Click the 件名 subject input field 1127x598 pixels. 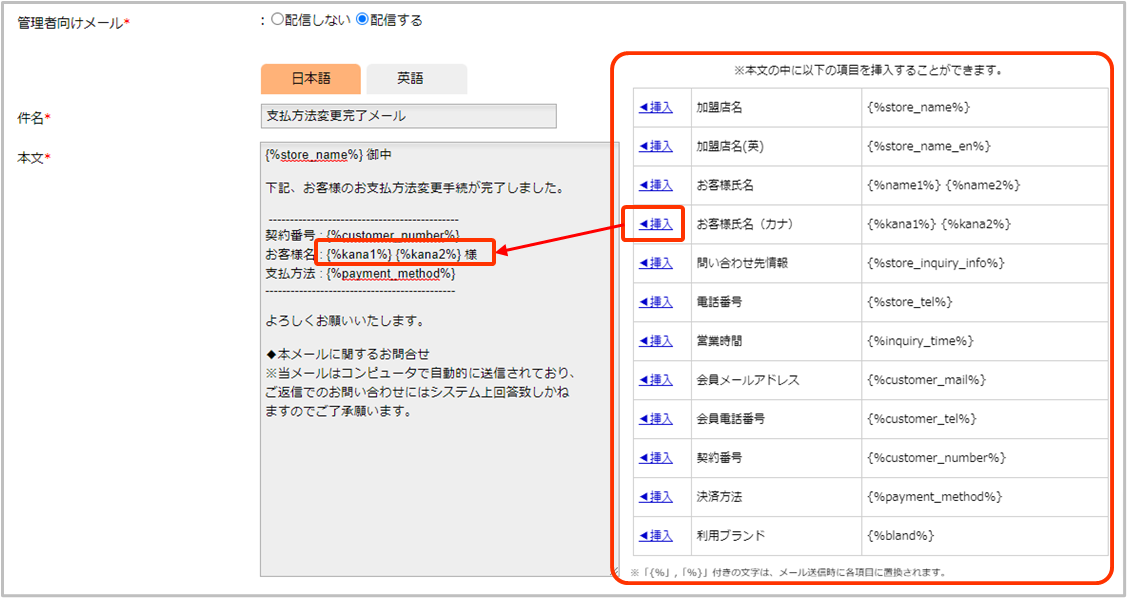(408, 116)
